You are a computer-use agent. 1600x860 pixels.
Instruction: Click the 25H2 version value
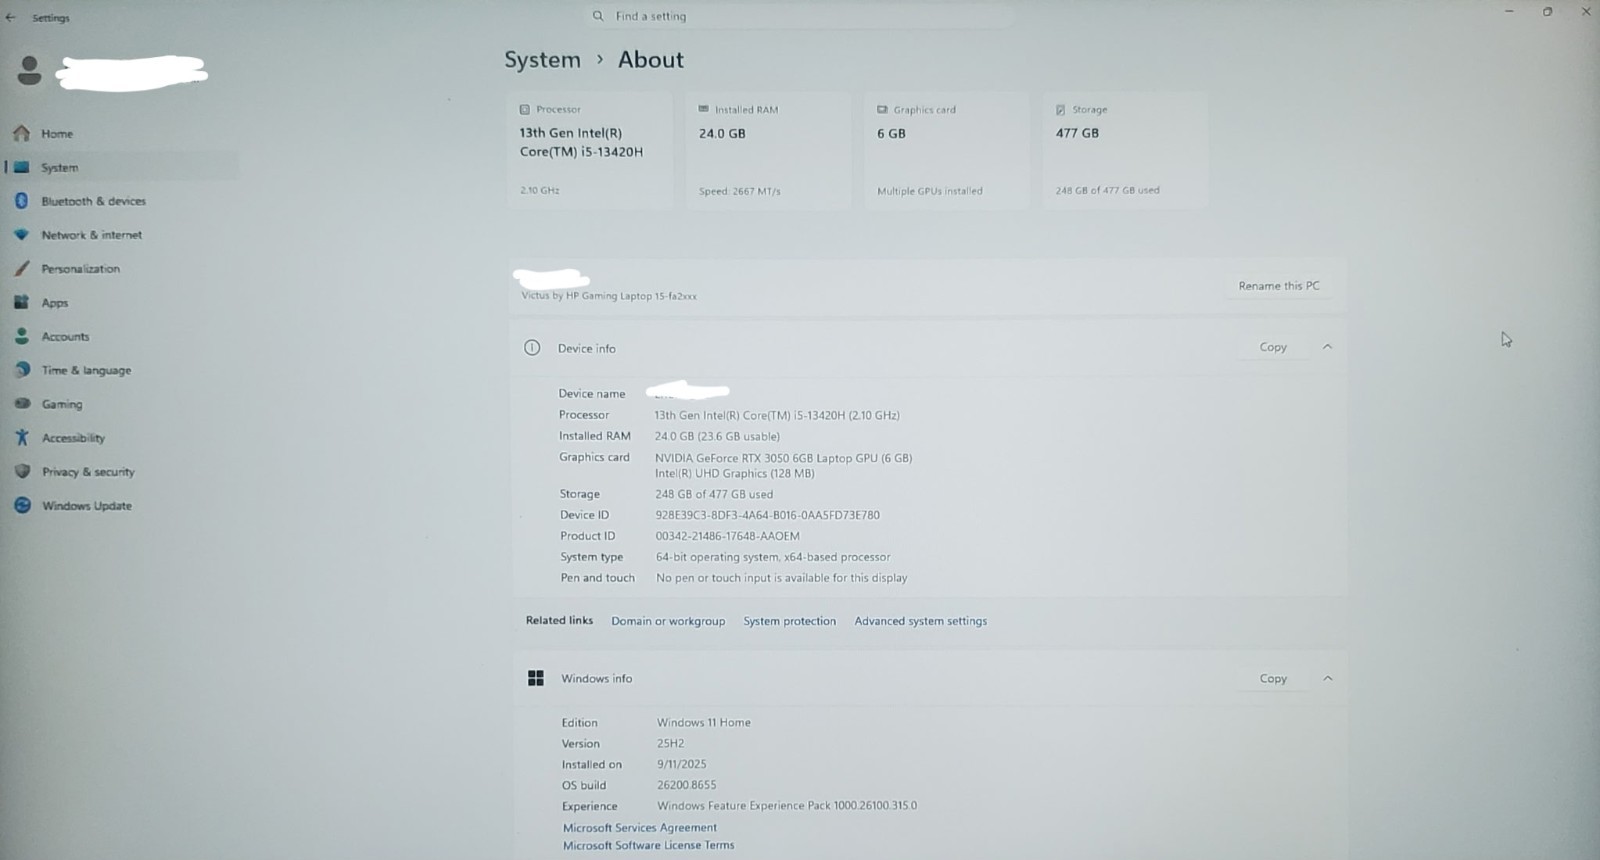point(670,743)
